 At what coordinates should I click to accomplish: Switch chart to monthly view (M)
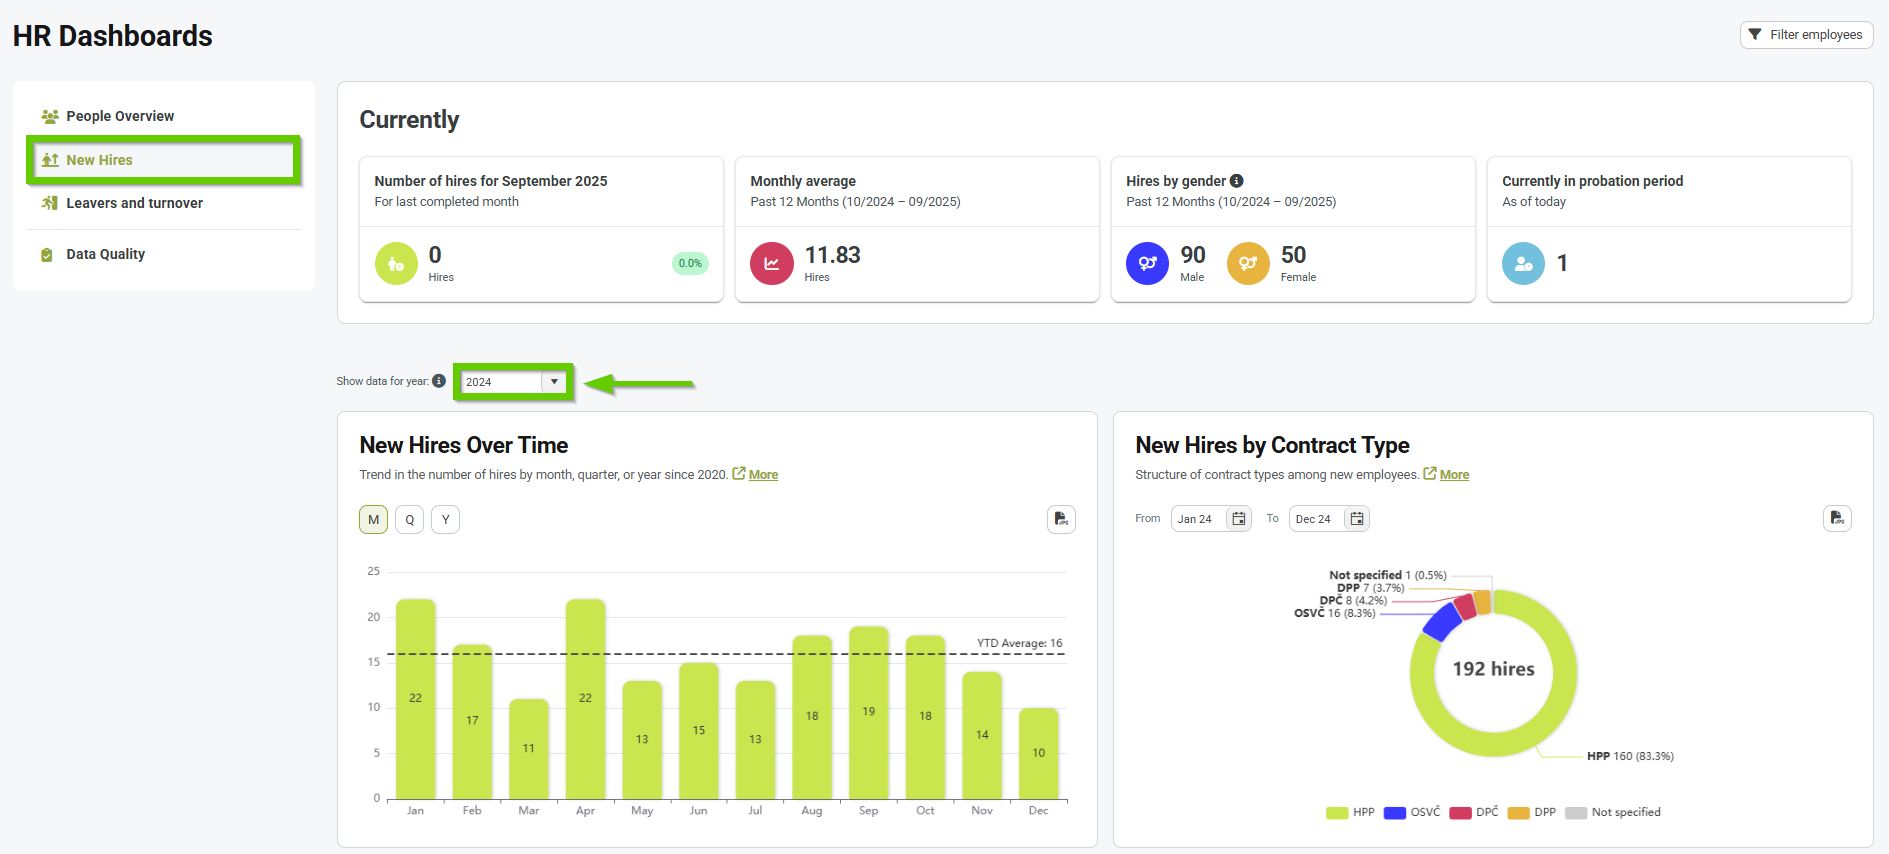pyautogui.click(x=373, y=520)
